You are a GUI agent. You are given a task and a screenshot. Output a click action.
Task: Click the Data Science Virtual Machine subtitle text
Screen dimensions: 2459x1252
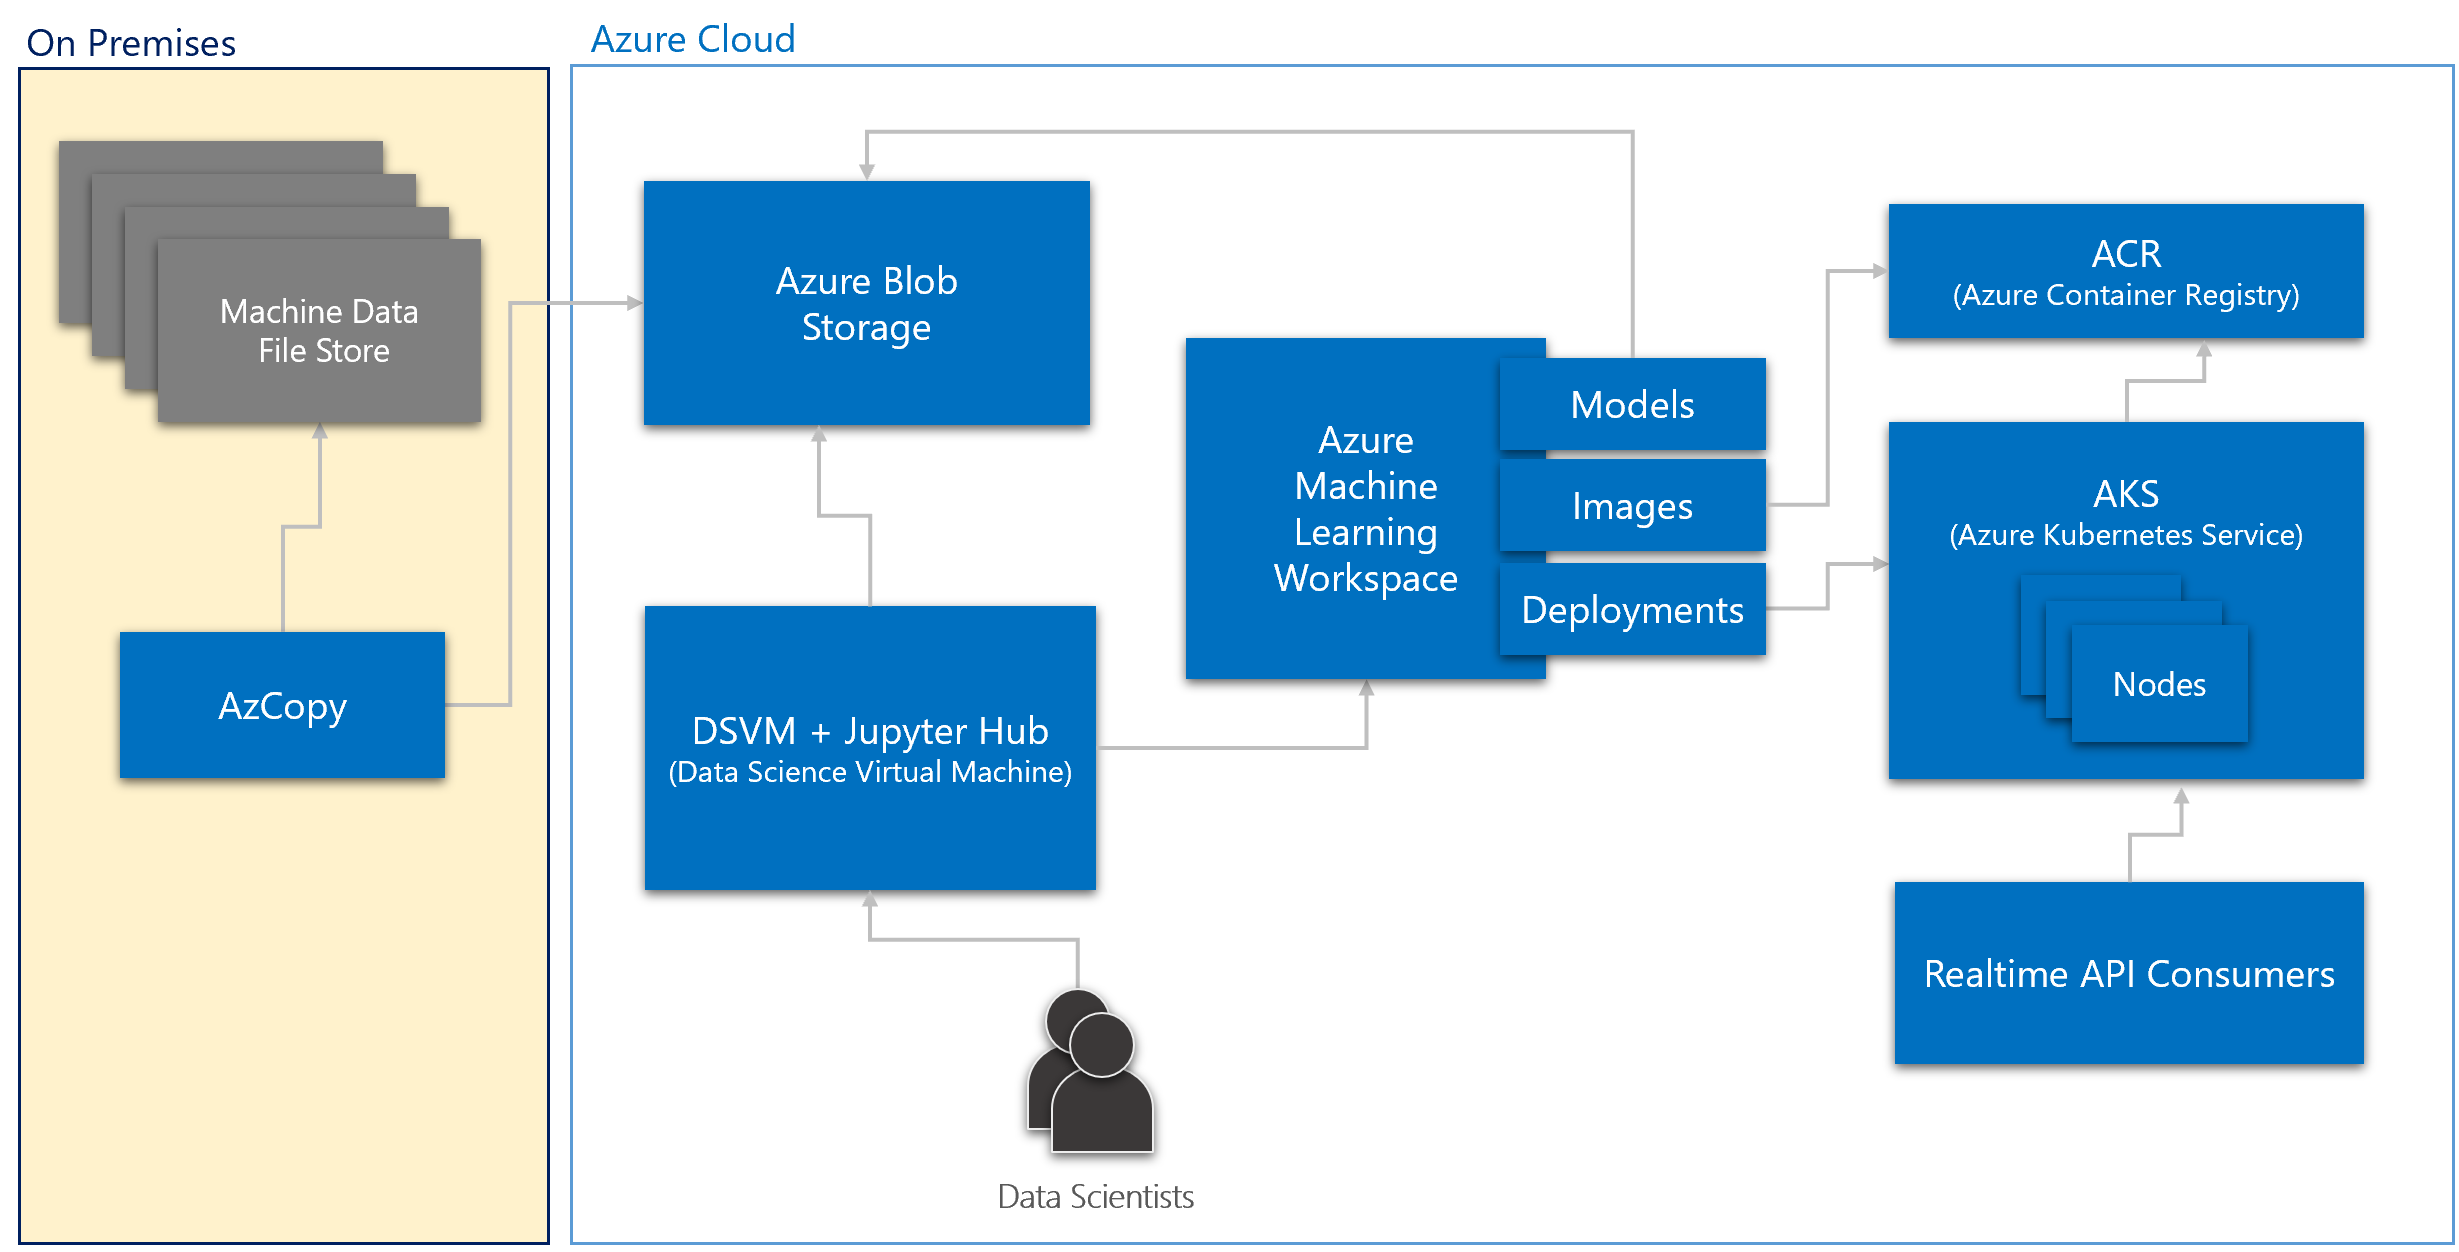point(870,772)
